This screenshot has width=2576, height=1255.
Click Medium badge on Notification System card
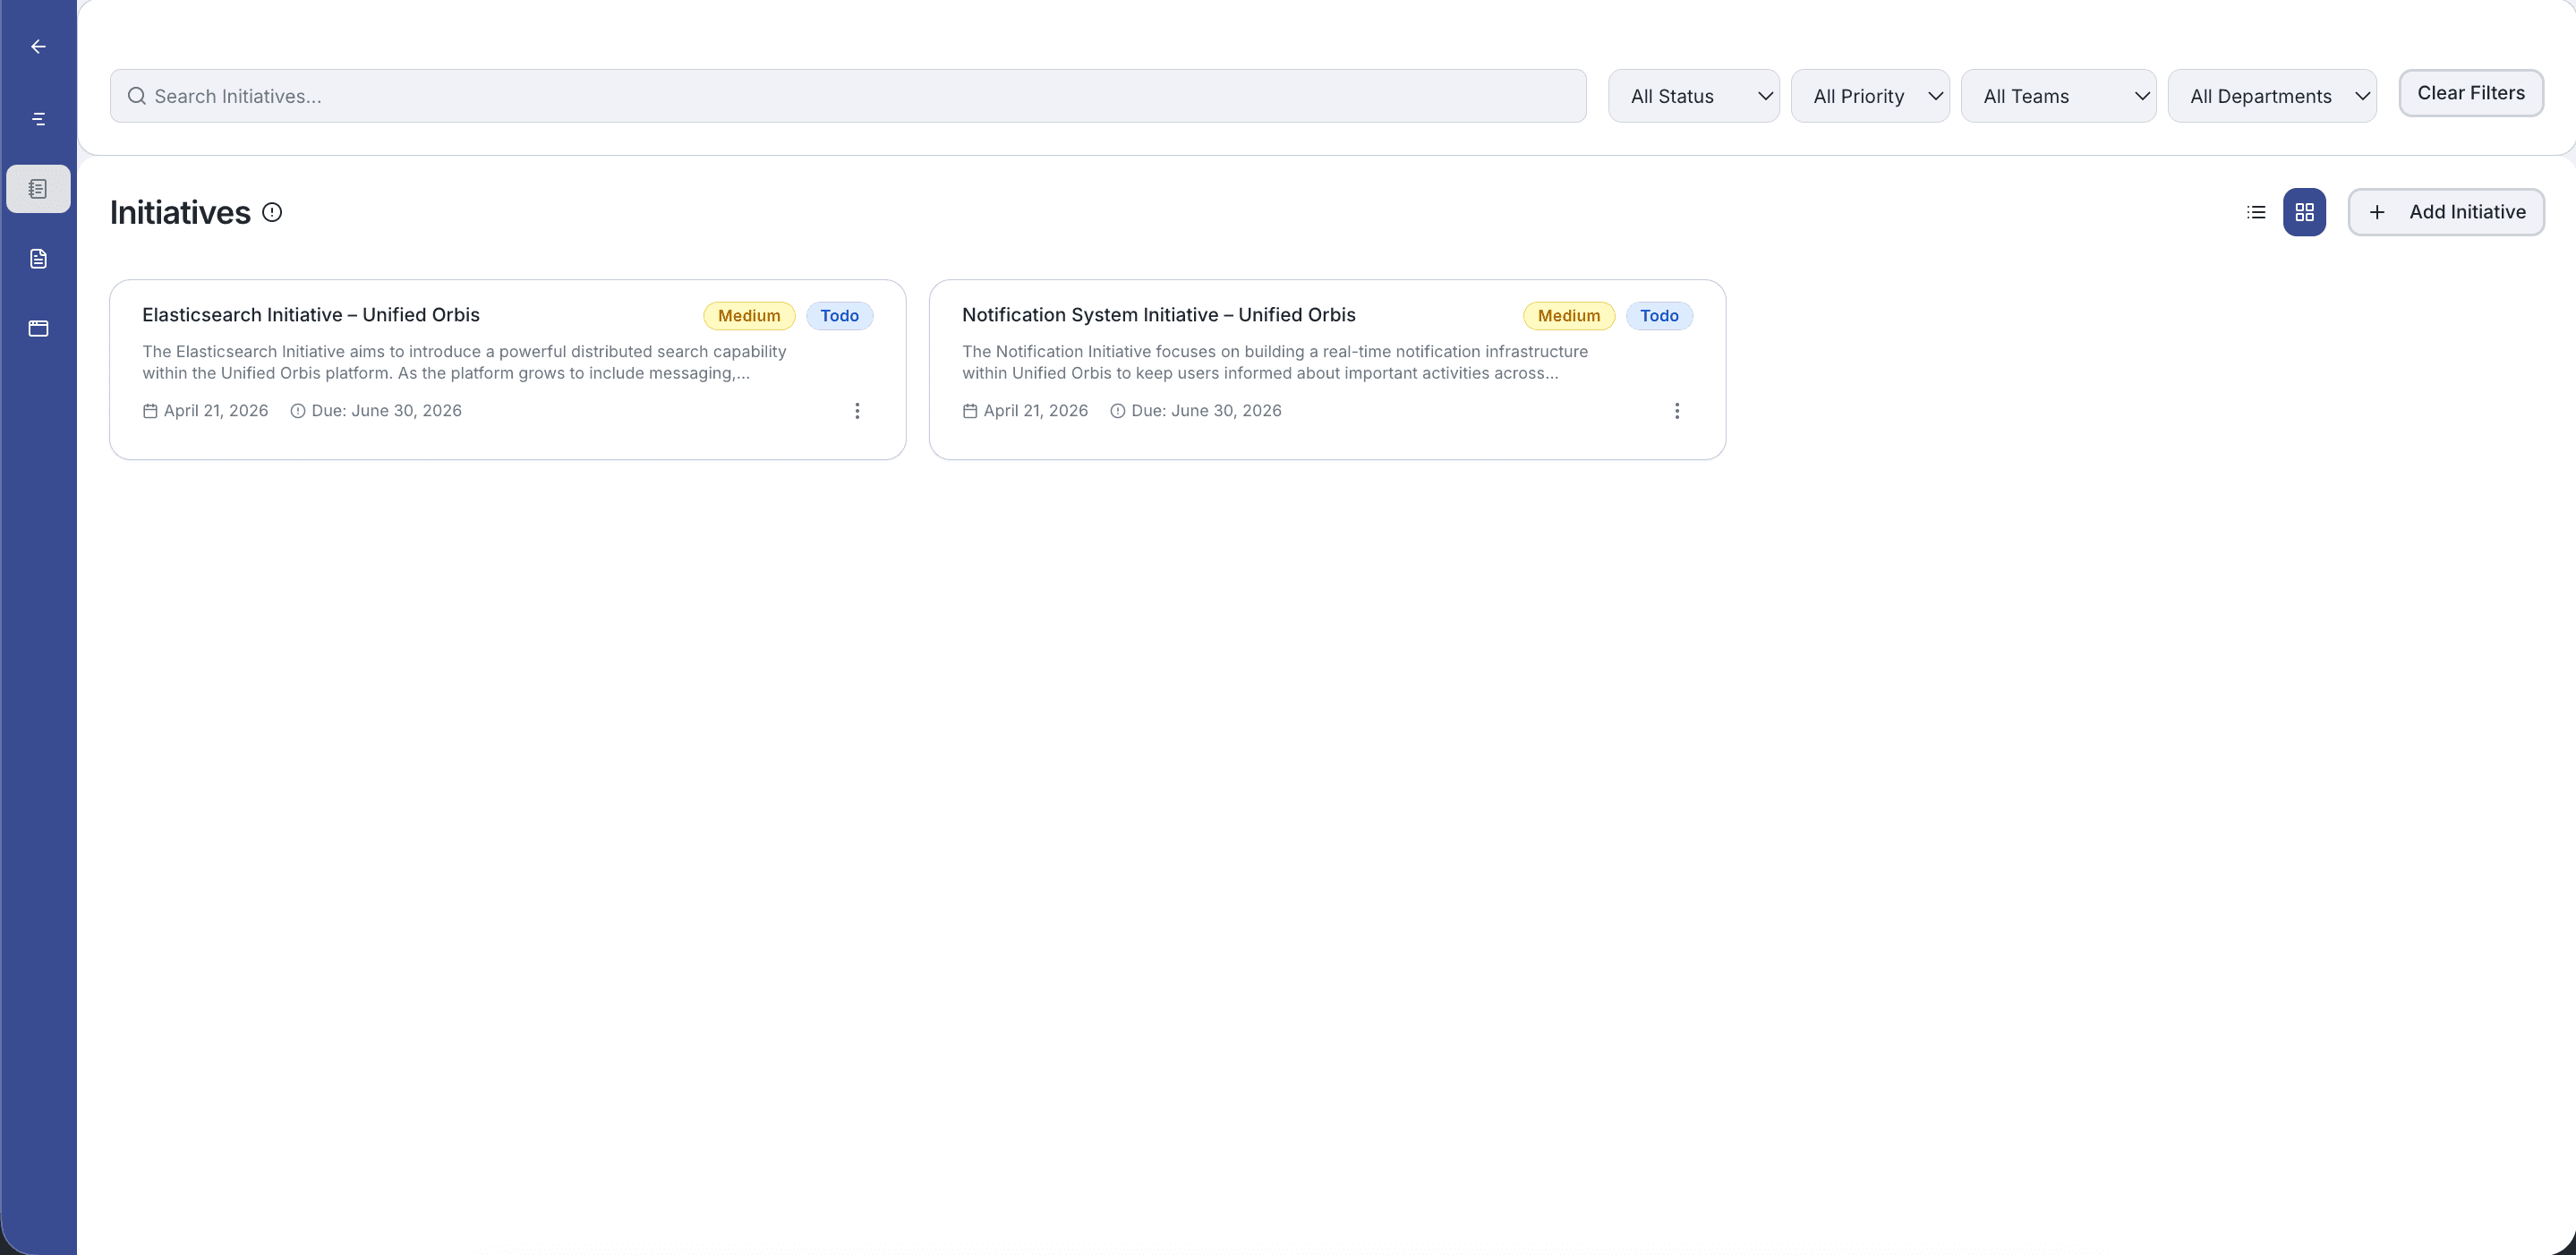click(1569, 316)
